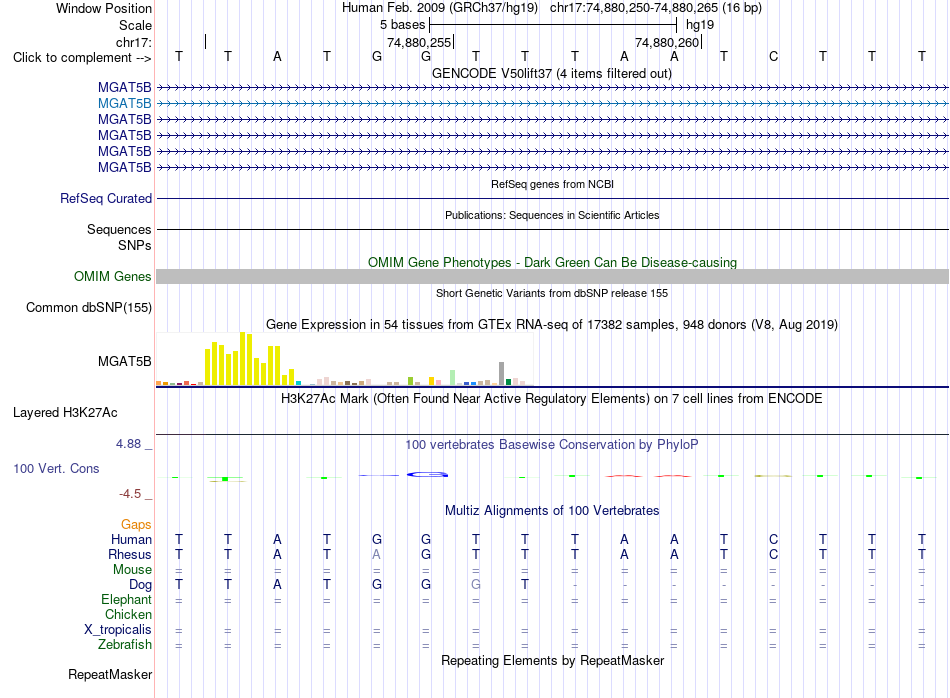The width and height of the screenshot is (950, 698).
Task: Open the 'H3K27Ac Mark' ENCODE track title
Action: (552, 398)
